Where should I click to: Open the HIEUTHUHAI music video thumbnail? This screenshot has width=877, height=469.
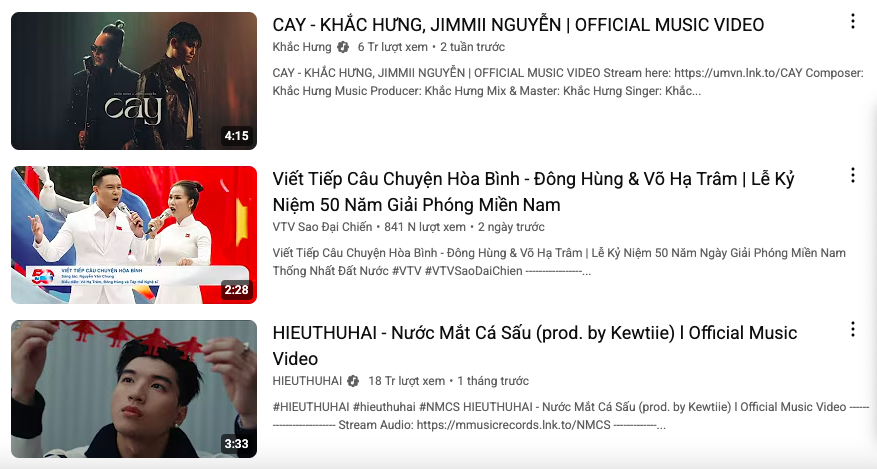(134, 389)
